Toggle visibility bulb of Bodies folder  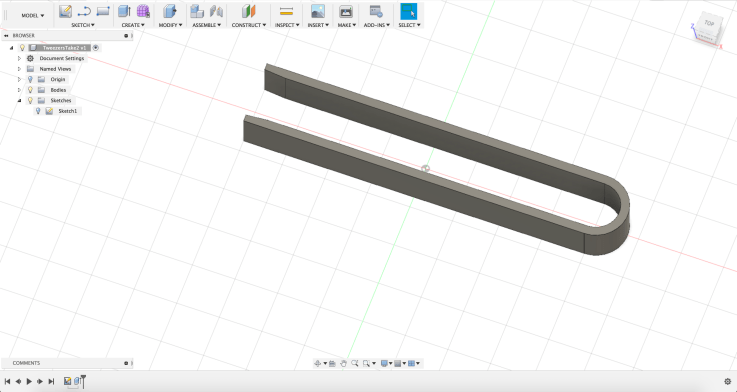click(x=31, y=90)
